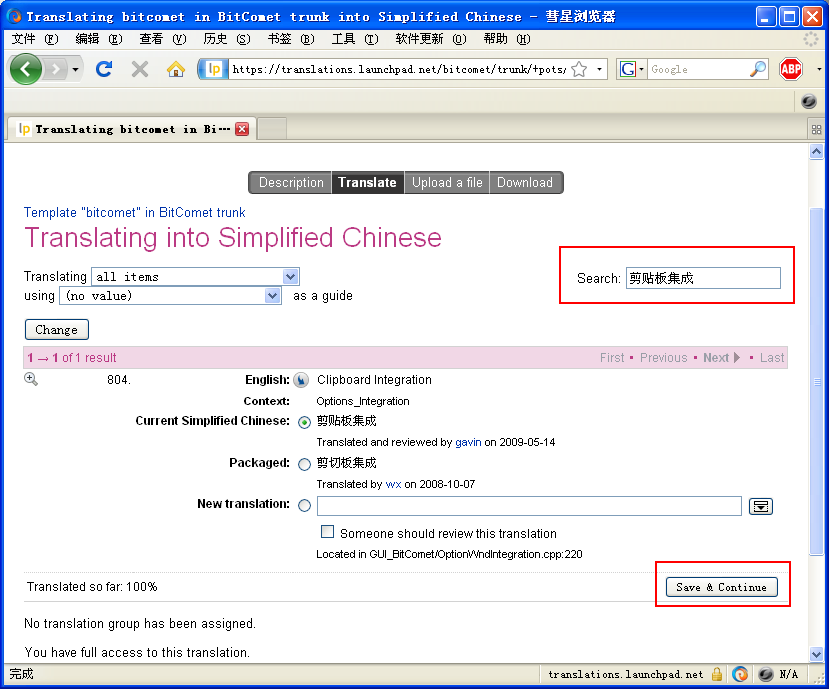Click the zoom icon beside item 804

[x=31, y=379]
